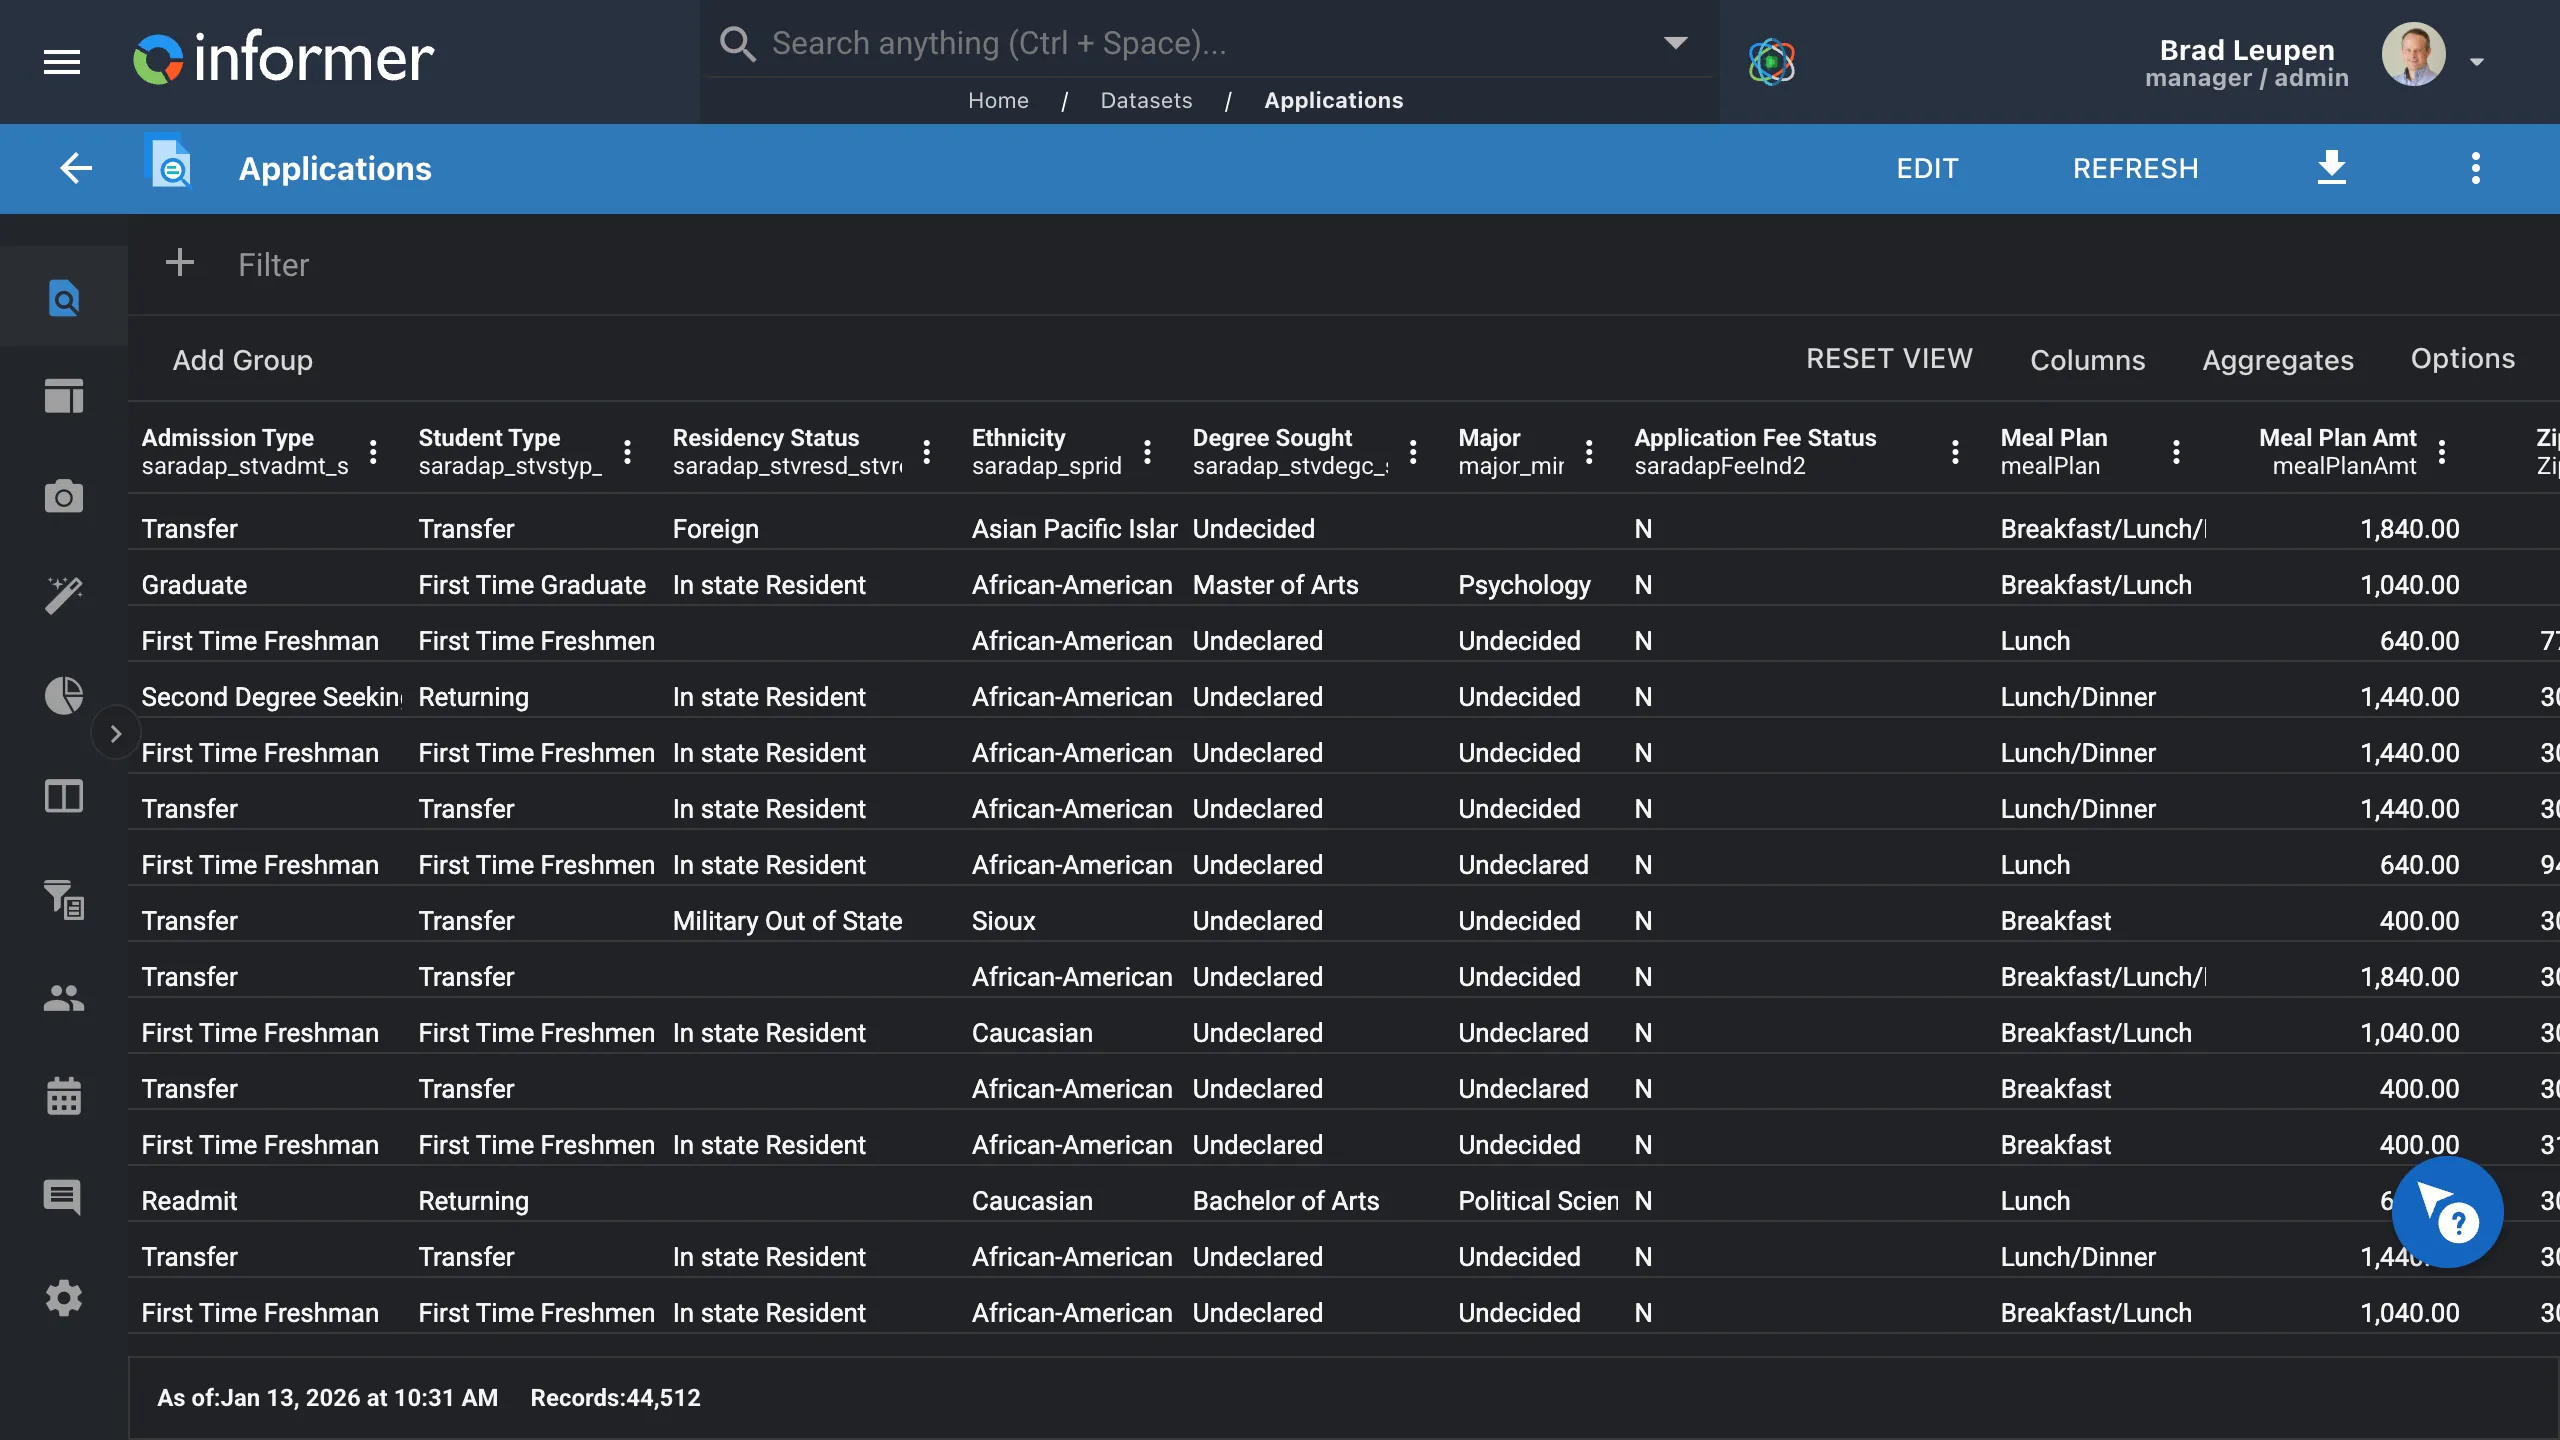This screenshot has height=1440, width=2560.
Task: Click the help question-mark bubble near bottom right
Action: click(x=2450, y=1213)
